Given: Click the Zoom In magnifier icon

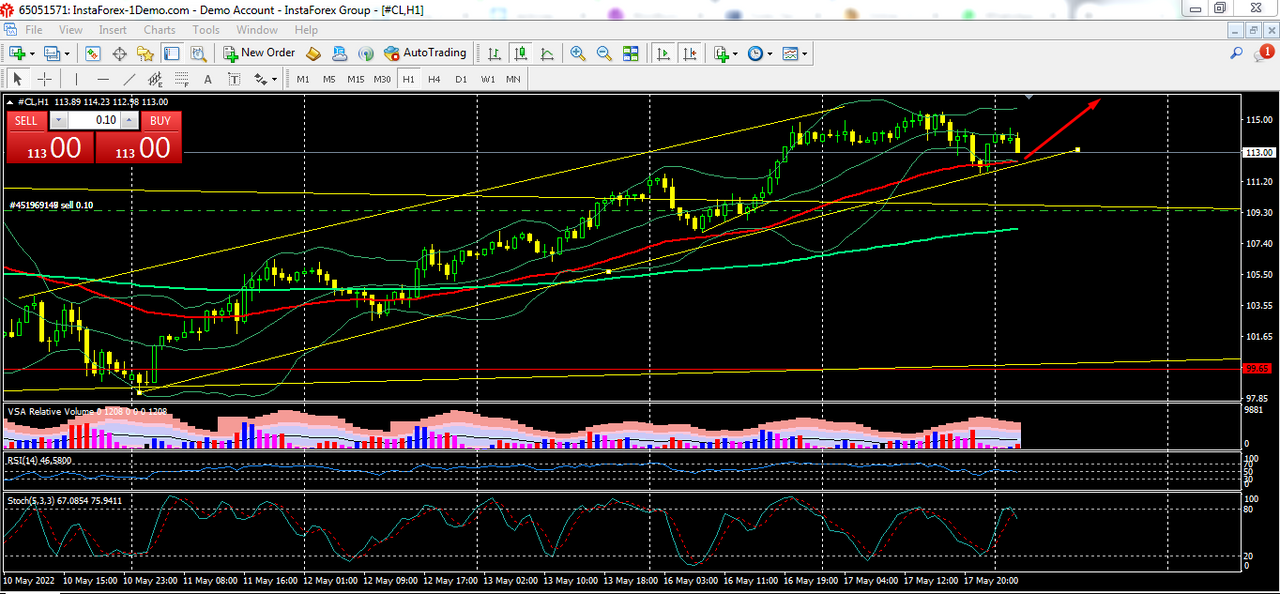Looking at the screenshot, I should coord(578,53).
